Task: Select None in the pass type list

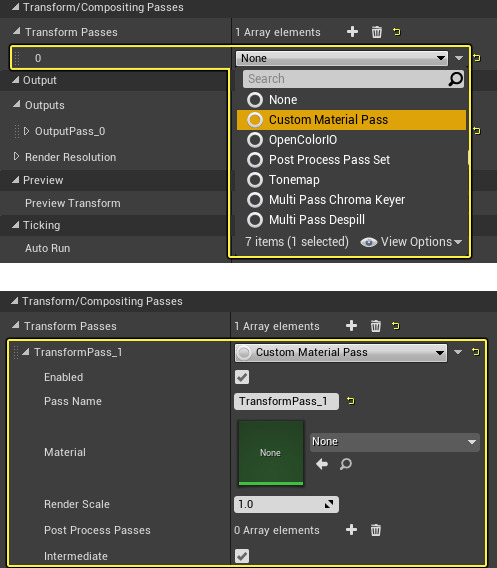Action: point(351,100)
